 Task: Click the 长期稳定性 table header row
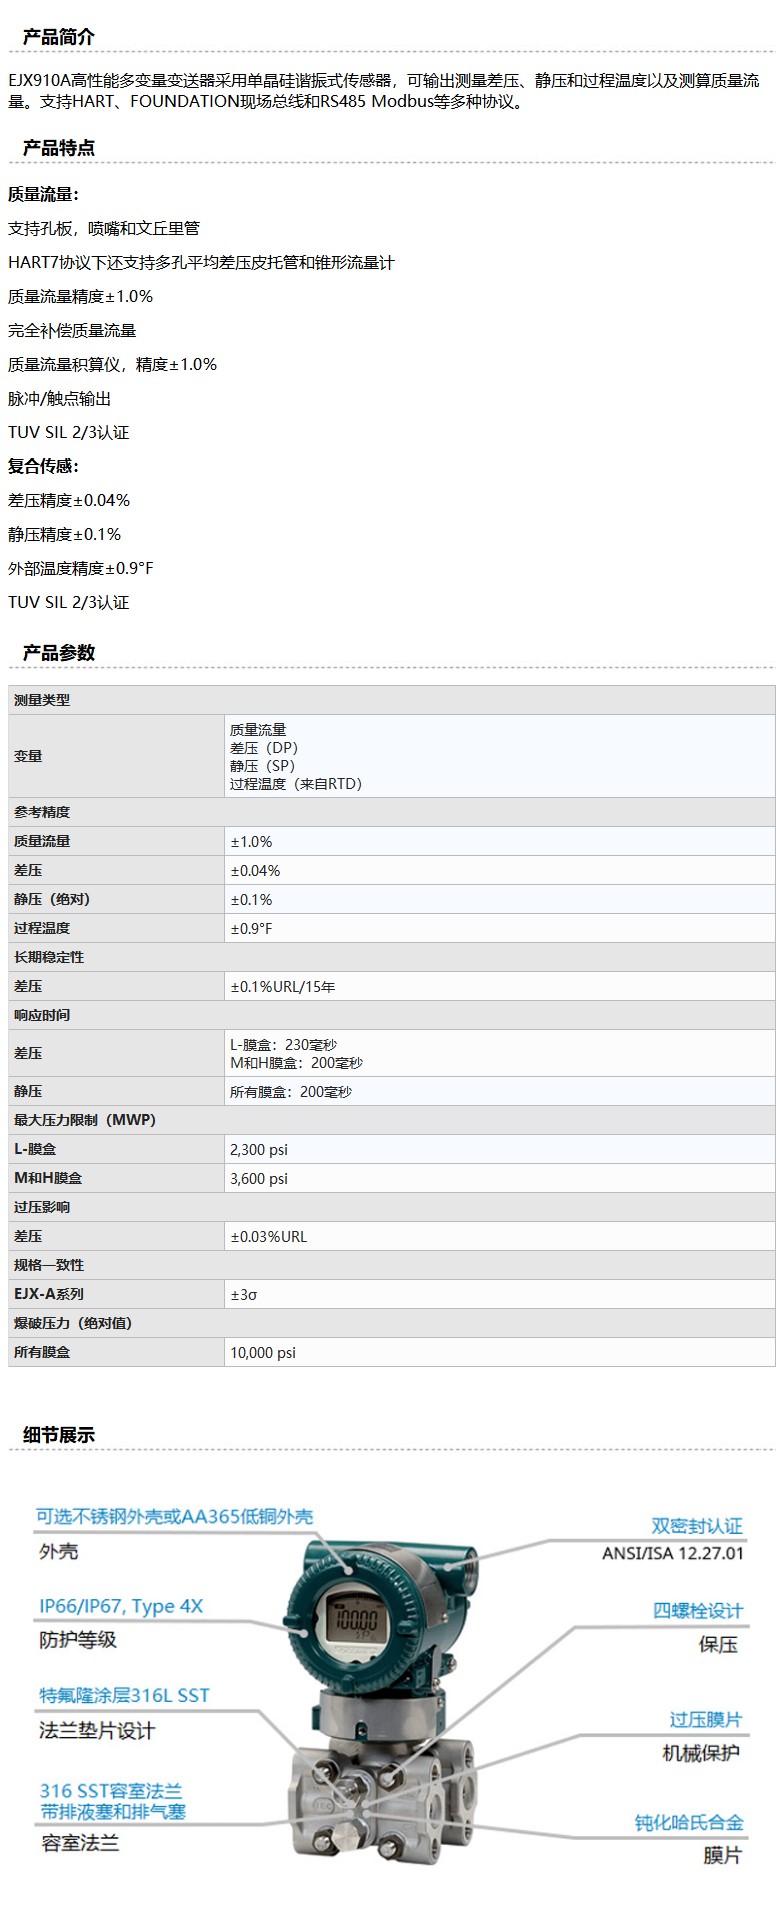pos(391,957)
